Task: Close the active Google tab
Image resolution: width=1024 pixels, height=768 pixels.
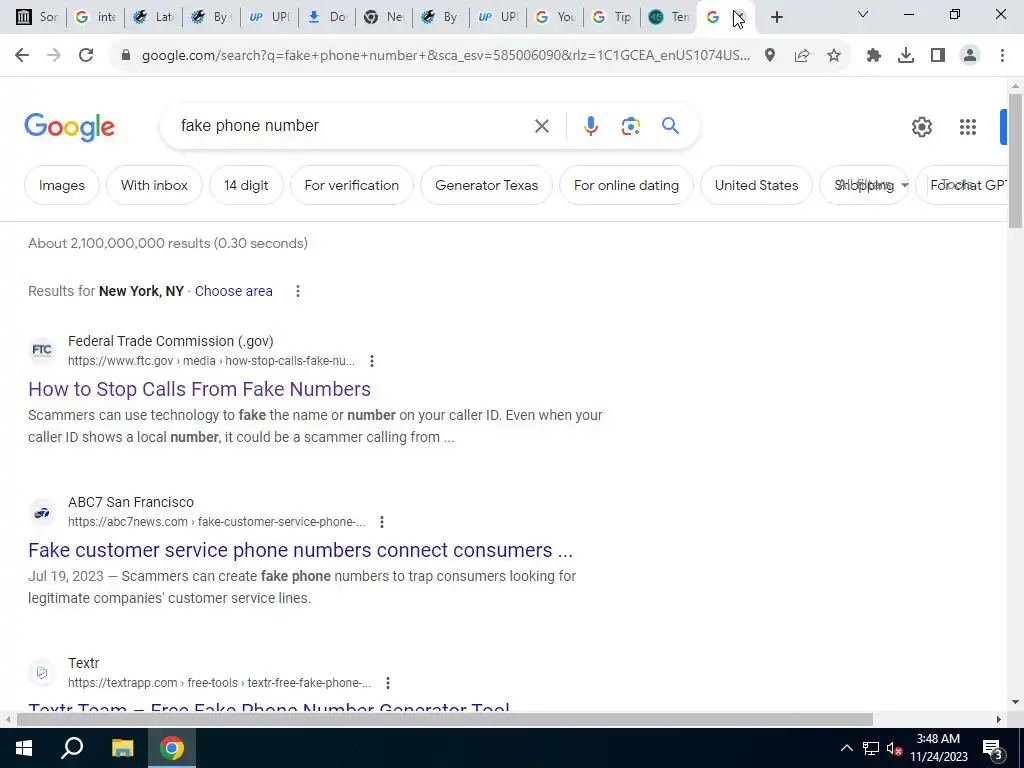Action: [739, 17]
